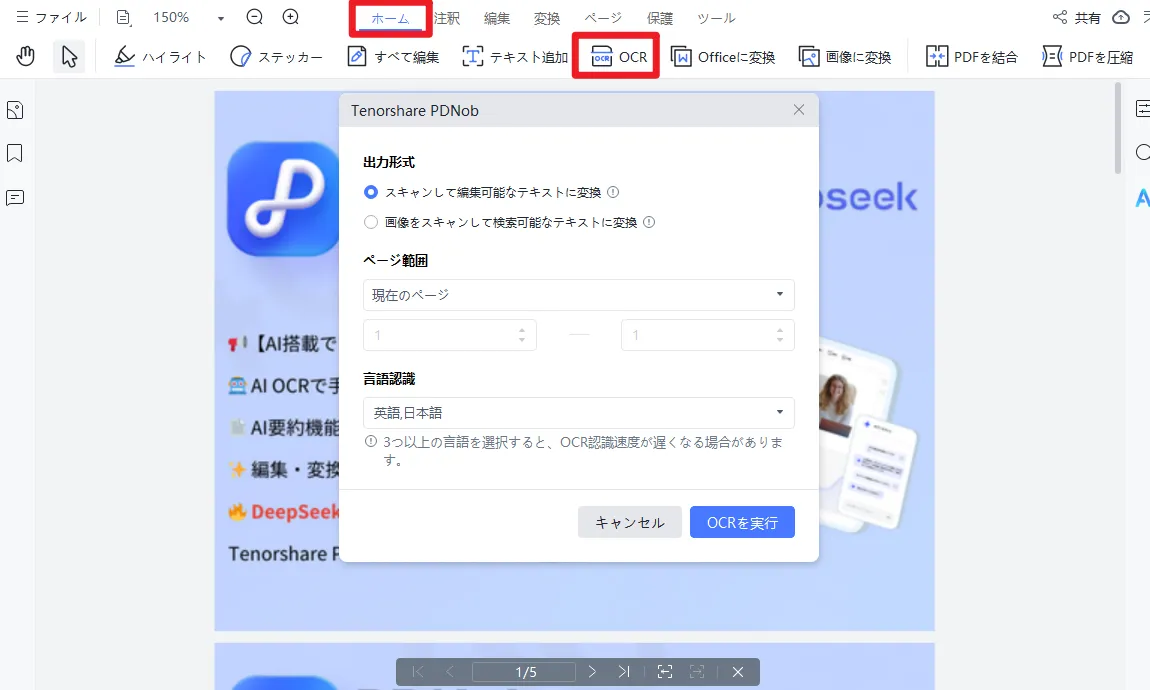Click info icon beside スキャンして編集可能なテキストに変換

coord(613,192)
